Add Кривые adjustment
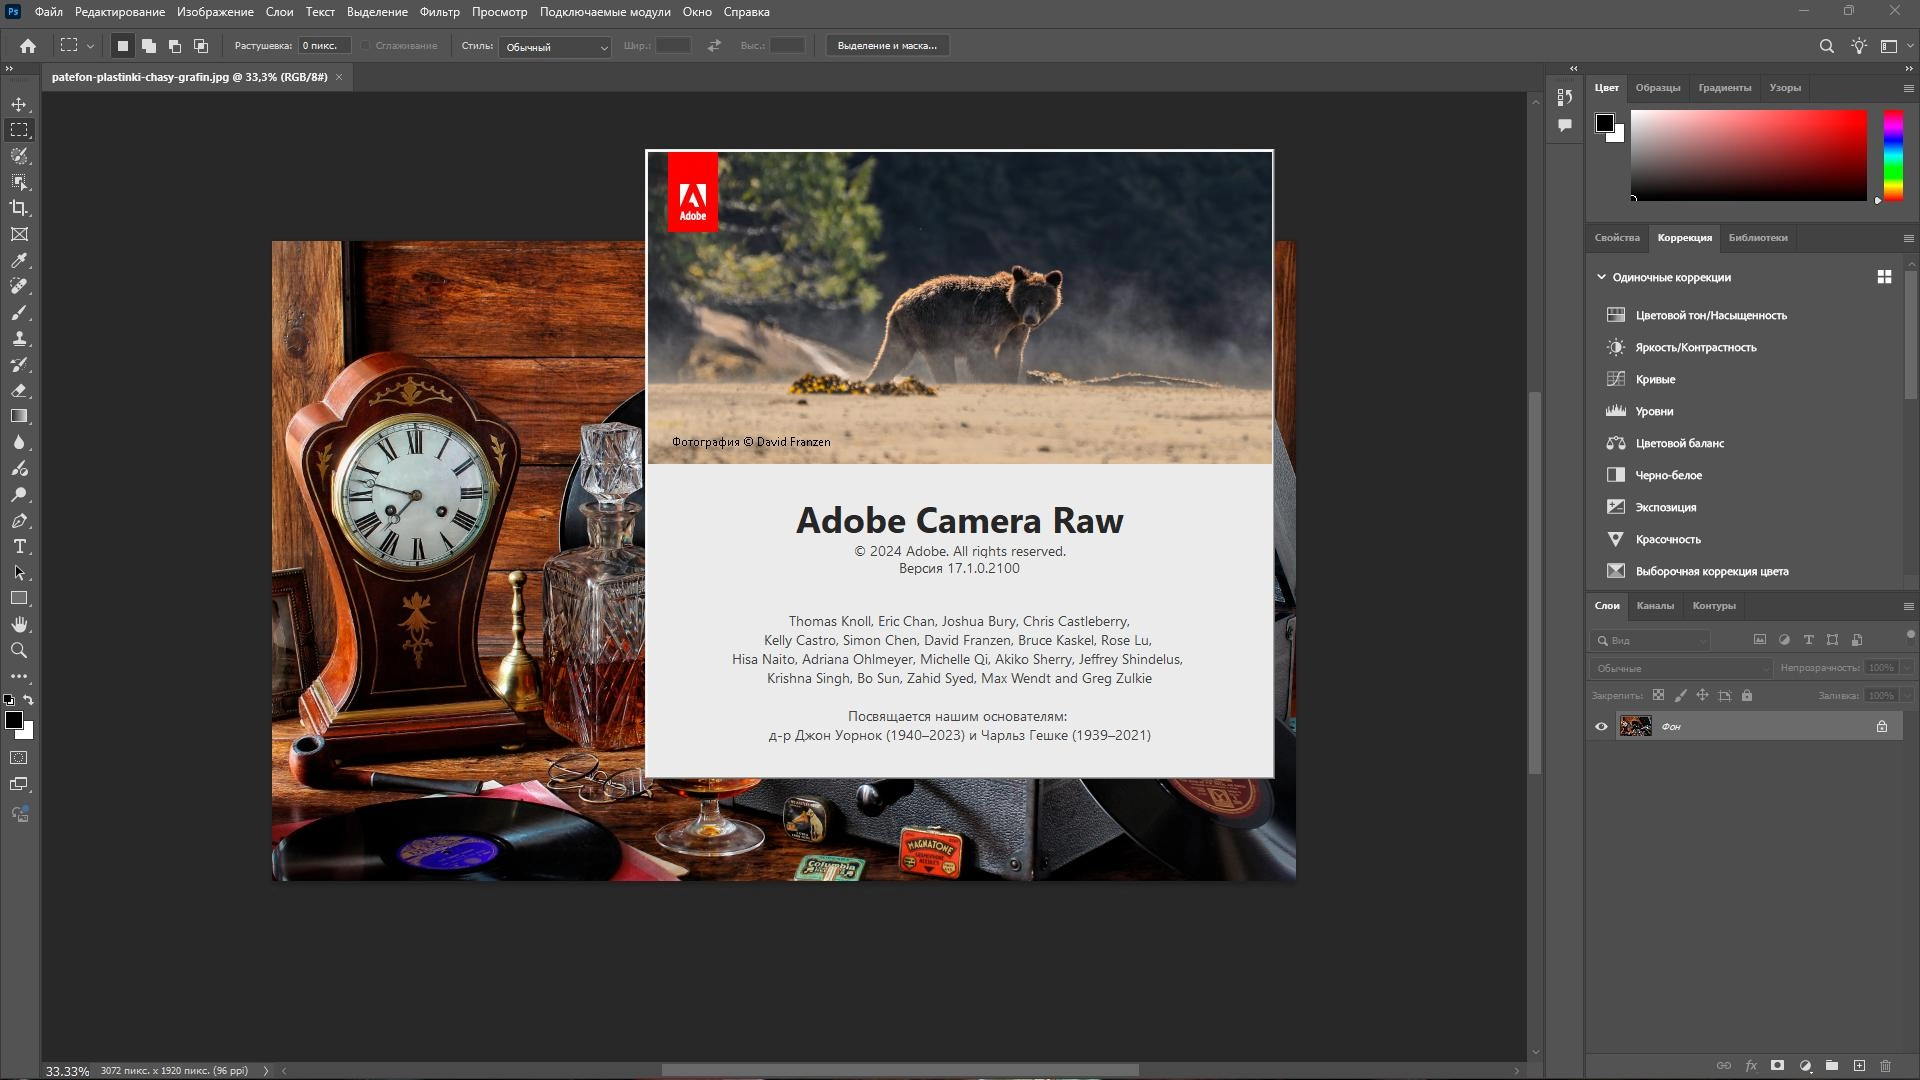Screen dimensions: 1920x1080 click(1655, 379)
